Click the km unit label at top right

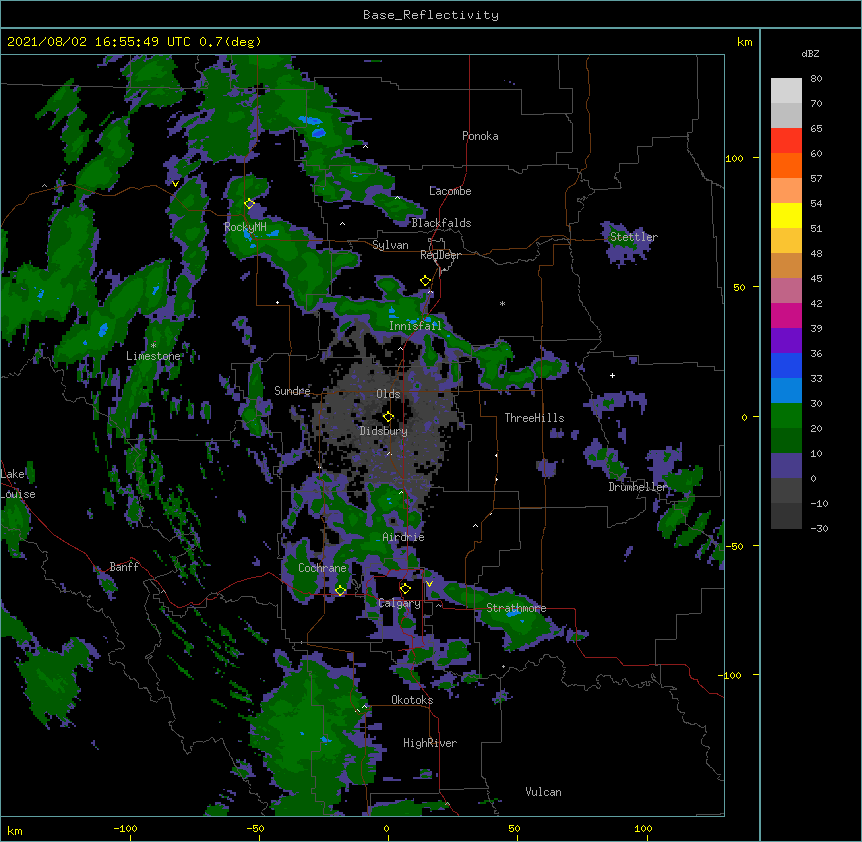coord(744,42)
